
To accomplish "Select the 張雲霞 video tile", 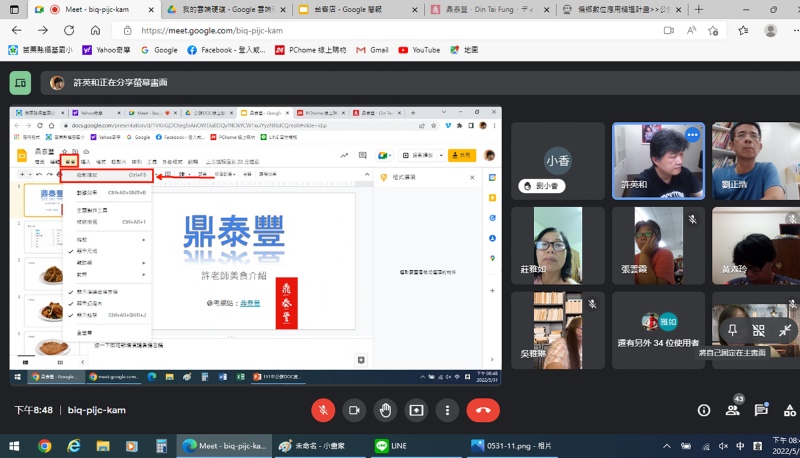I will pyautogui.click(x=658, y=245).
